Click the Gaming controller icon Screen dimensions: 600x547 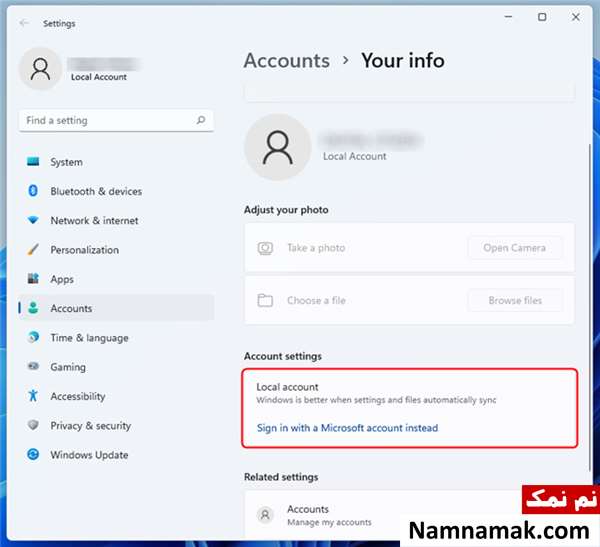point(33,366)
